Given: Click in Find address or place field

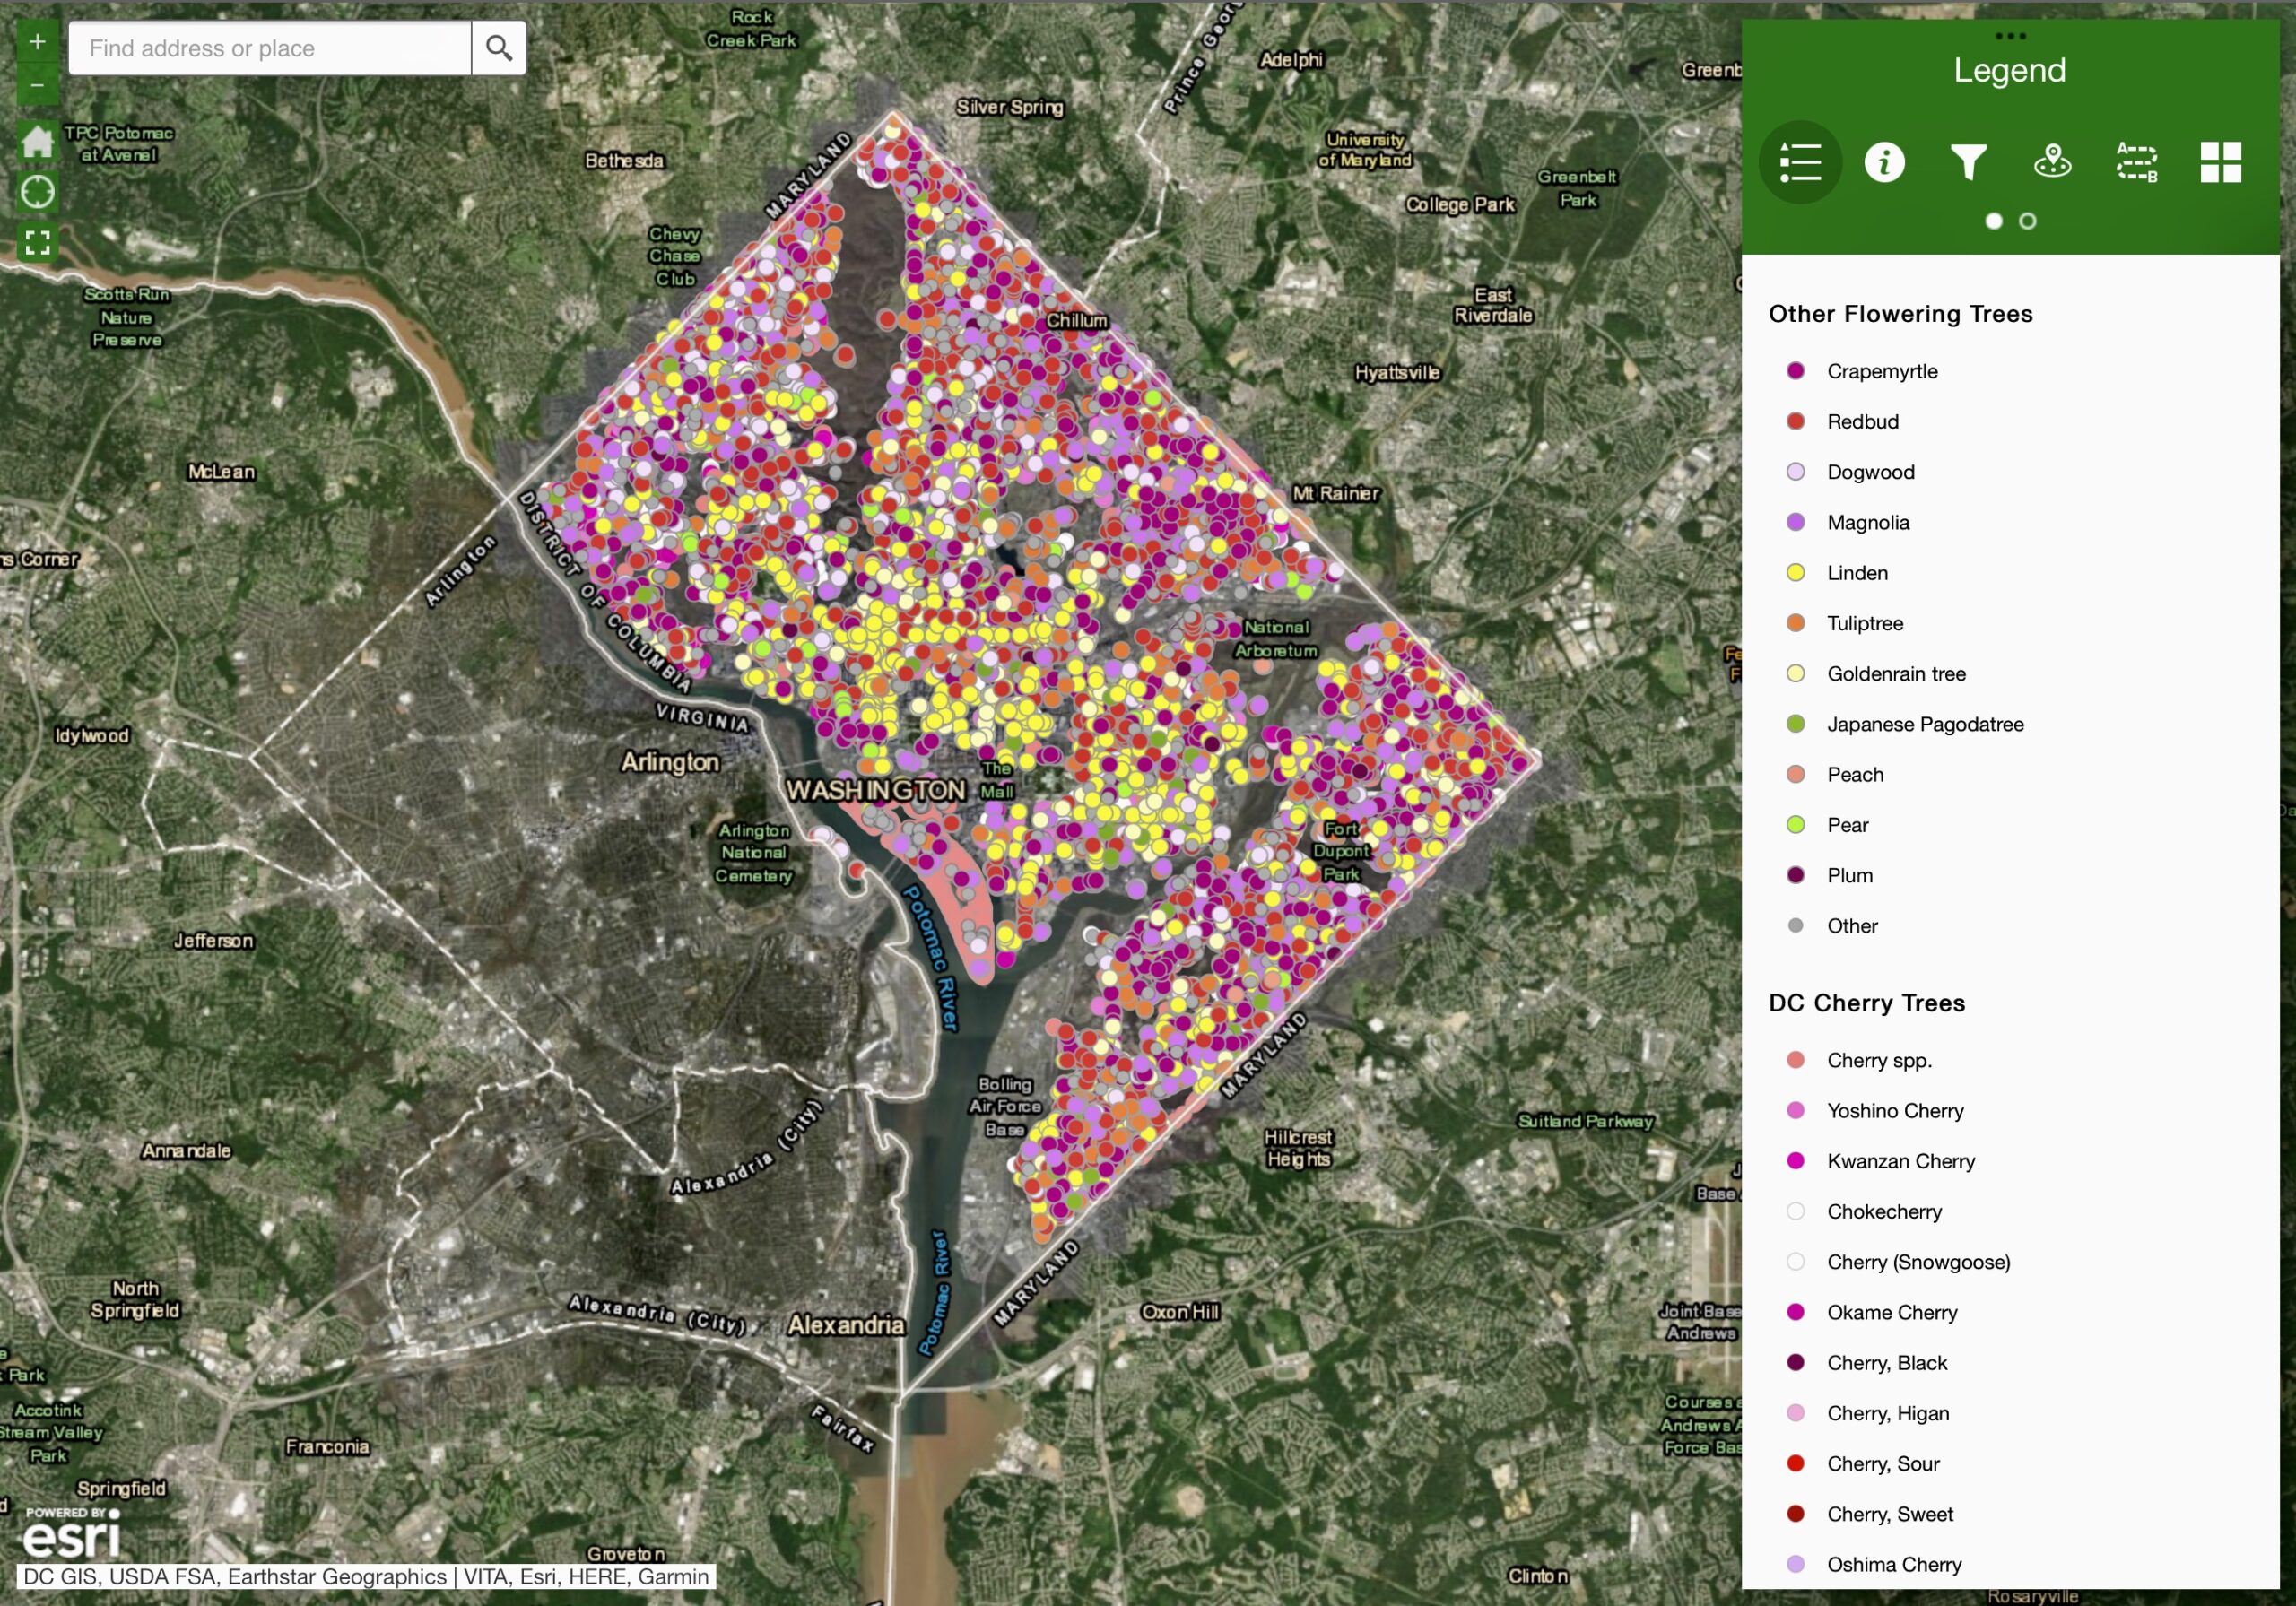Looking at the screenshot, I should click(x=270, y=48).
